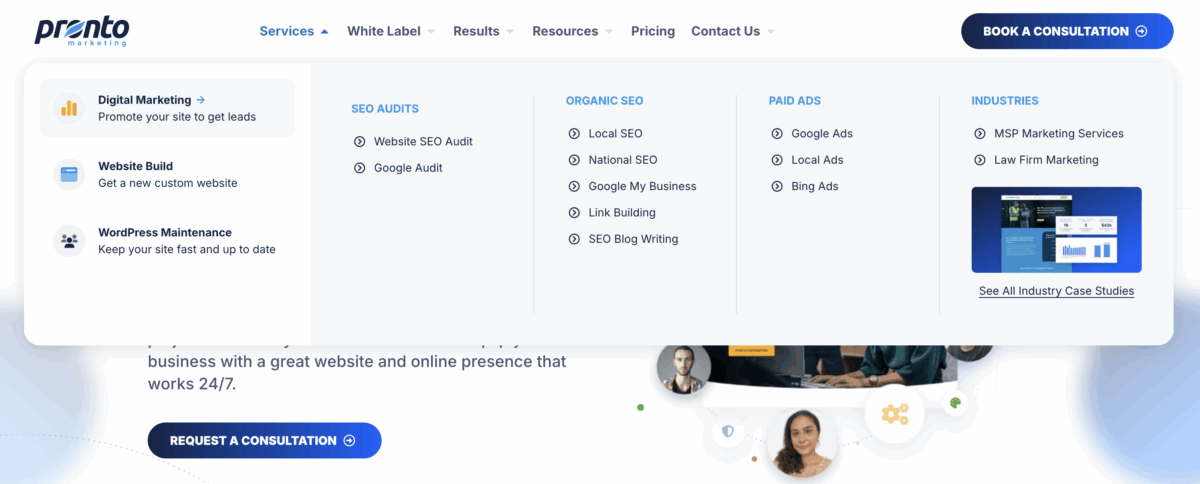Open the National SEO link
Screen dimensions: 1200x484
pyautogui.click(x=623, y=160)
